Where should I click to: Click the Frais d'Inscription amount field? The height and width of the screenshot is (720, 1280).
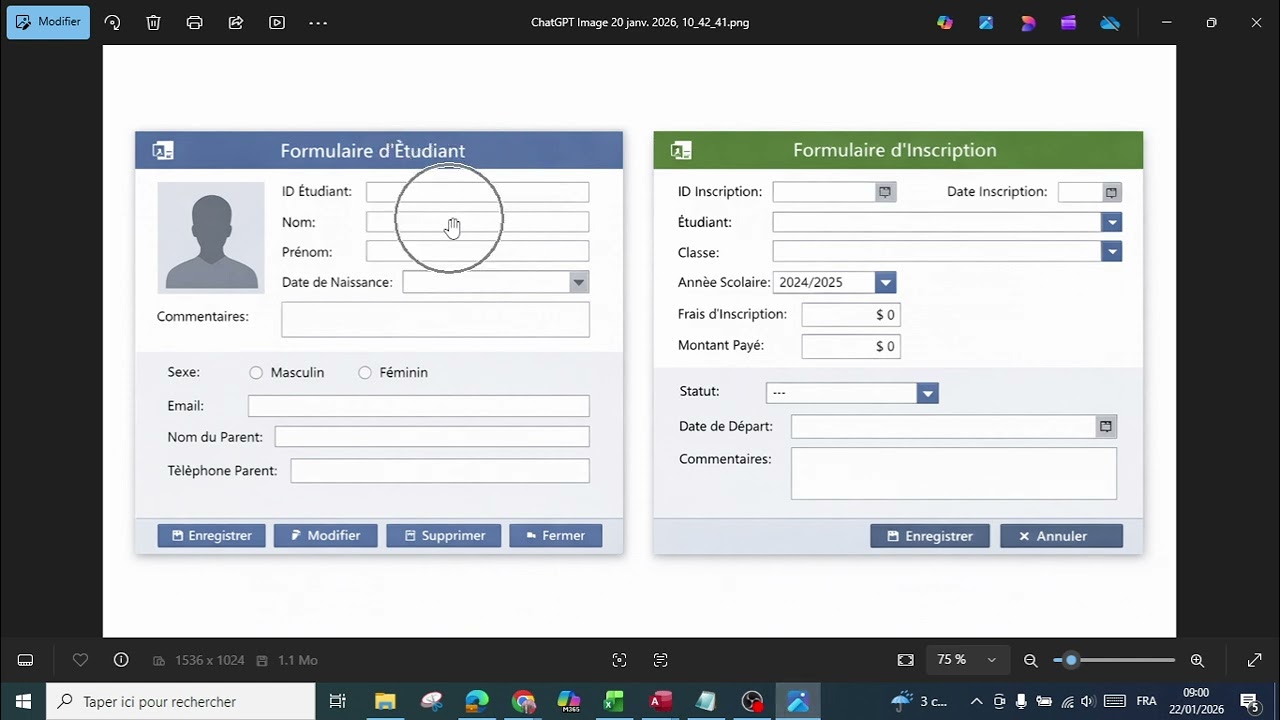point(851,315)
